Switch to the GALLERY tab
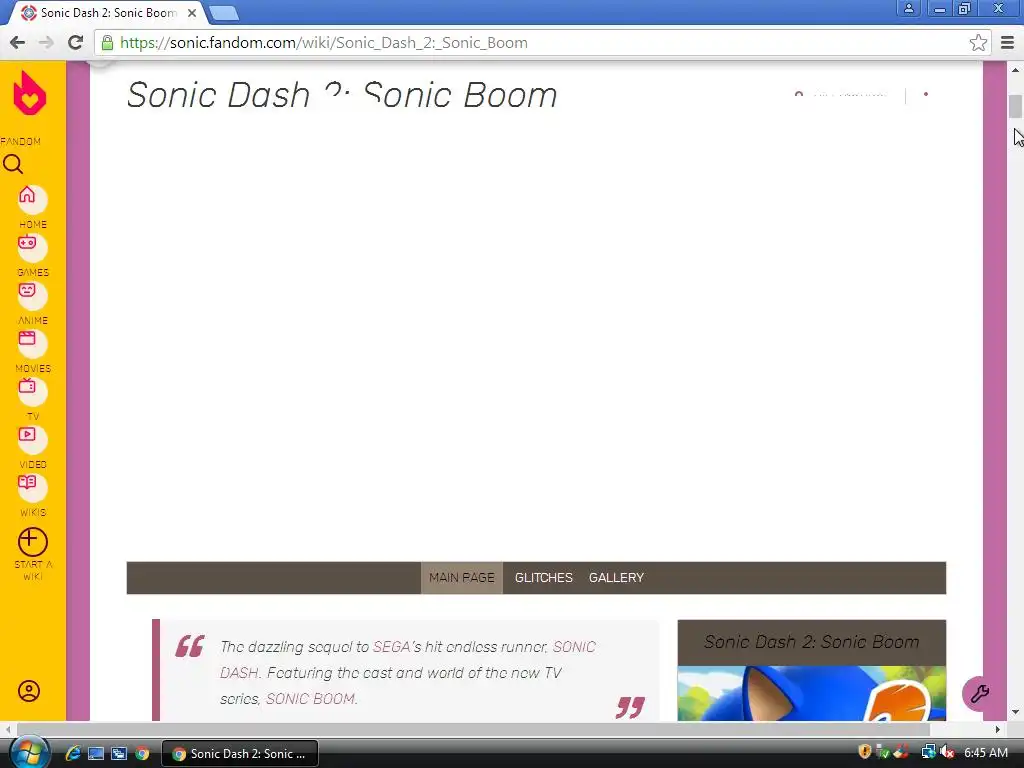 [616, 578]
